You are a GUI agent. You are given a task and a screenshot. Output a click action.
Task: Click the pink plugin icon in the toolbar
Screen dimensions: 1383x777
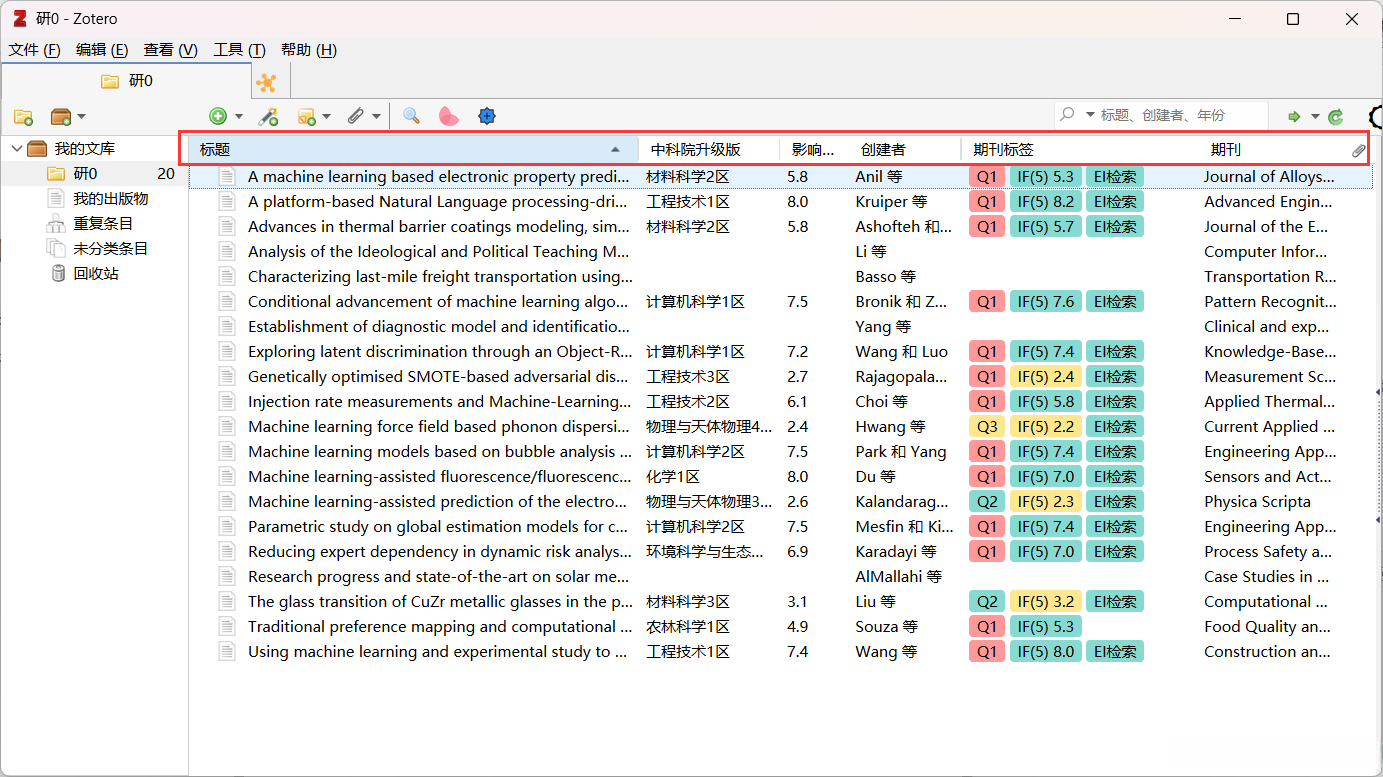tap(449, 117)
